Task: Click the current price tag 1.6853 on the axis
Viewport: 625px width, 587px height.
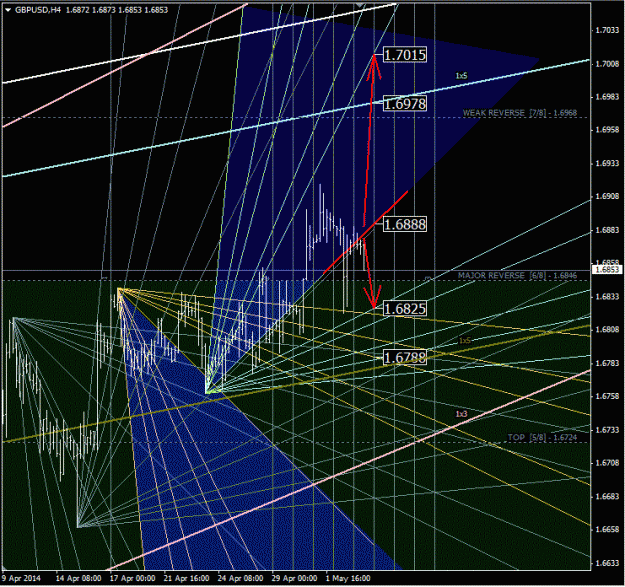Action: [x=607, y=270]
